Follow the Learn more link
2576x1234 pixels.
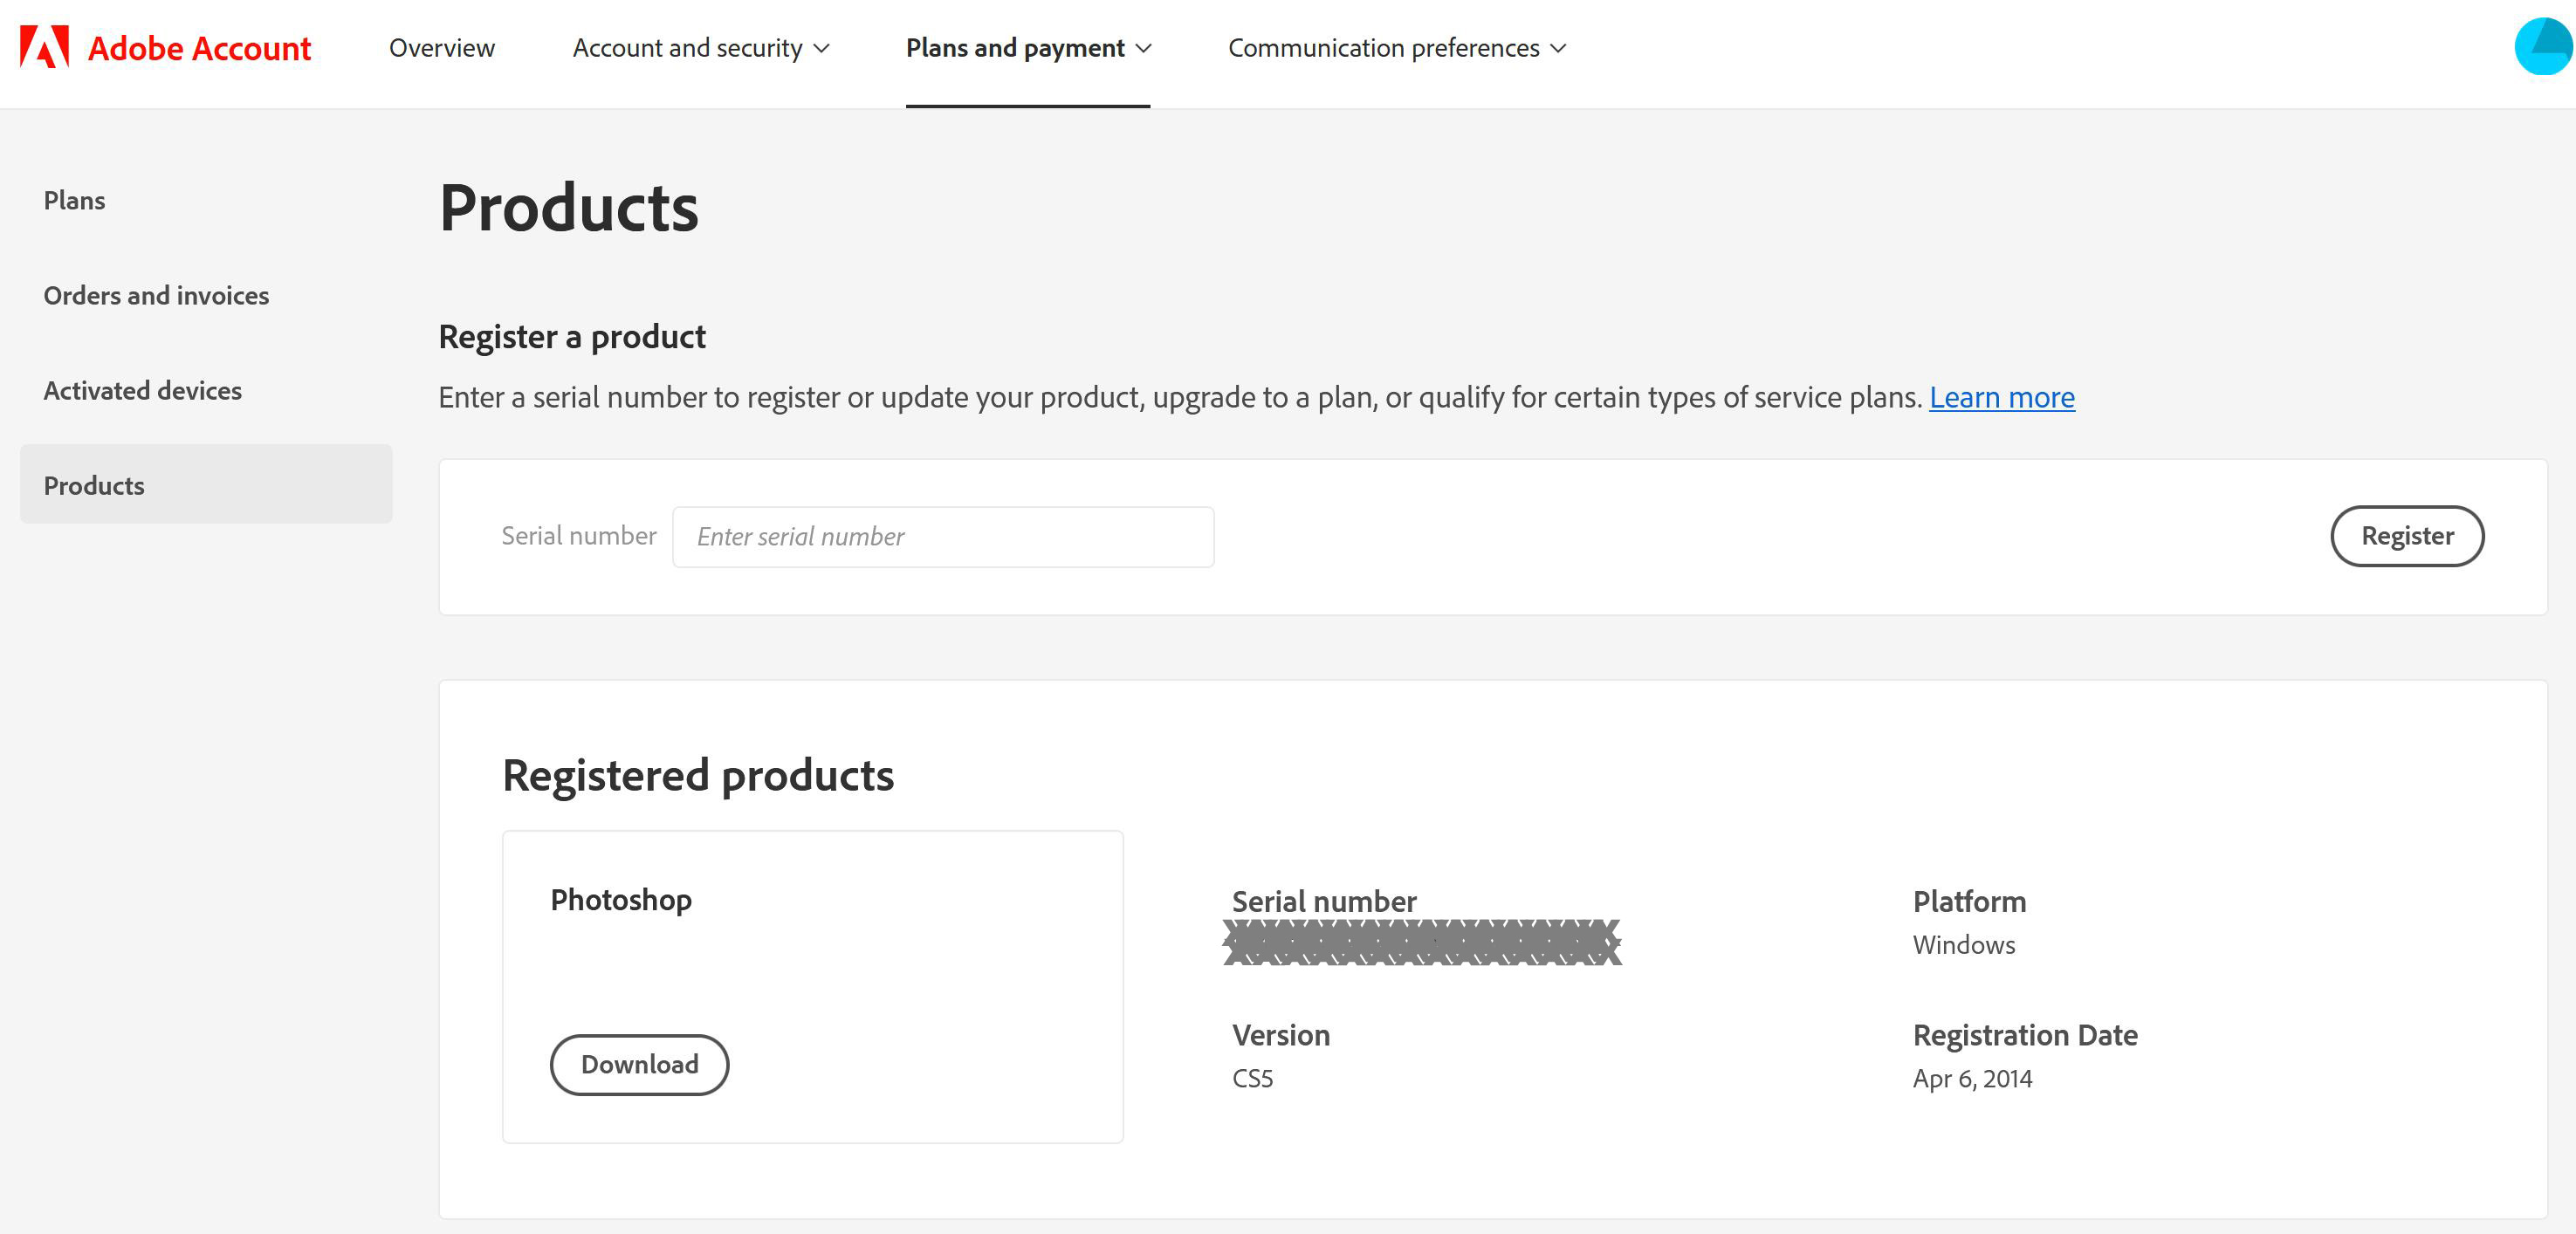(x=2001, y=397)
